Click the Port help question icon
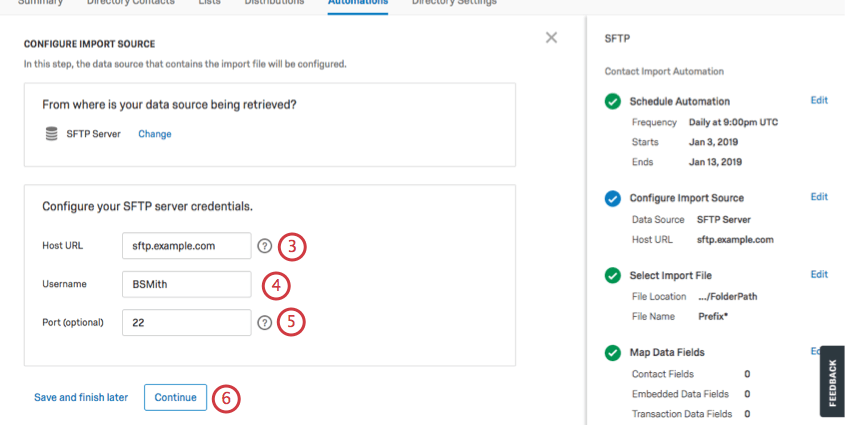The image size is (850, 425). [264, 323]
